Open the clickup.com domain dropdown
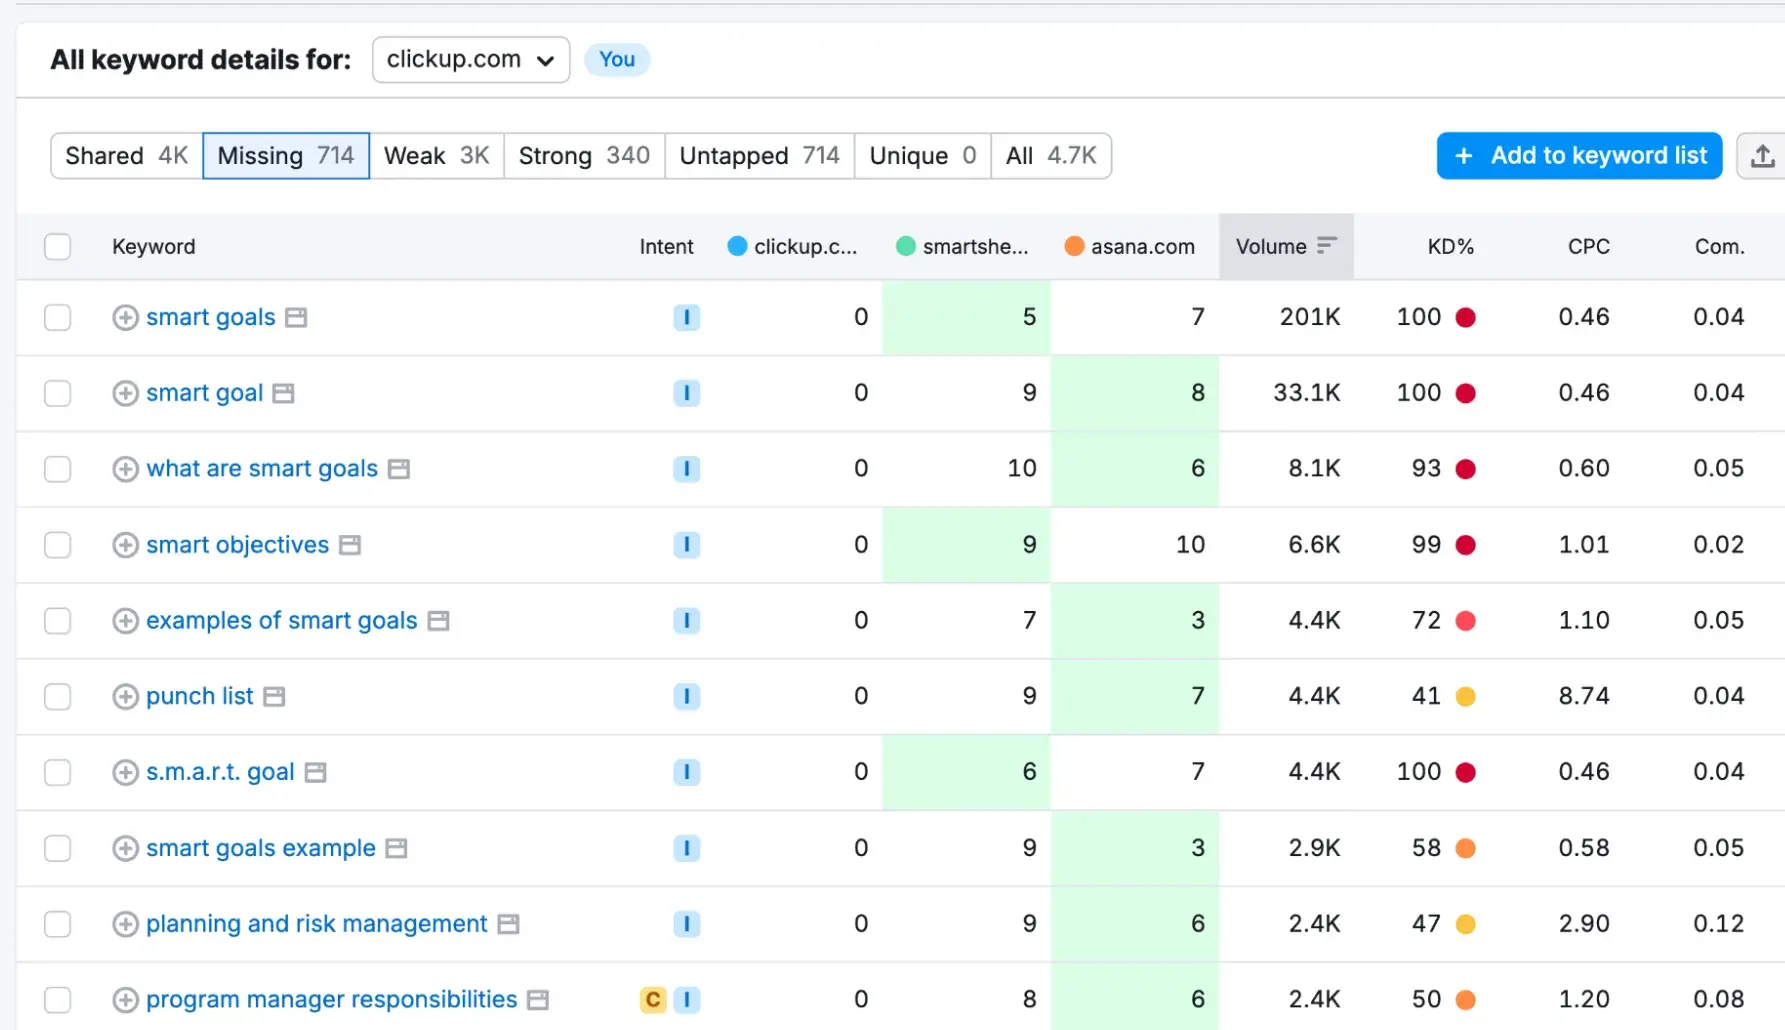Image resolution: width=1785 pixels, height=1030 pixels. click(x=471, y=60)
